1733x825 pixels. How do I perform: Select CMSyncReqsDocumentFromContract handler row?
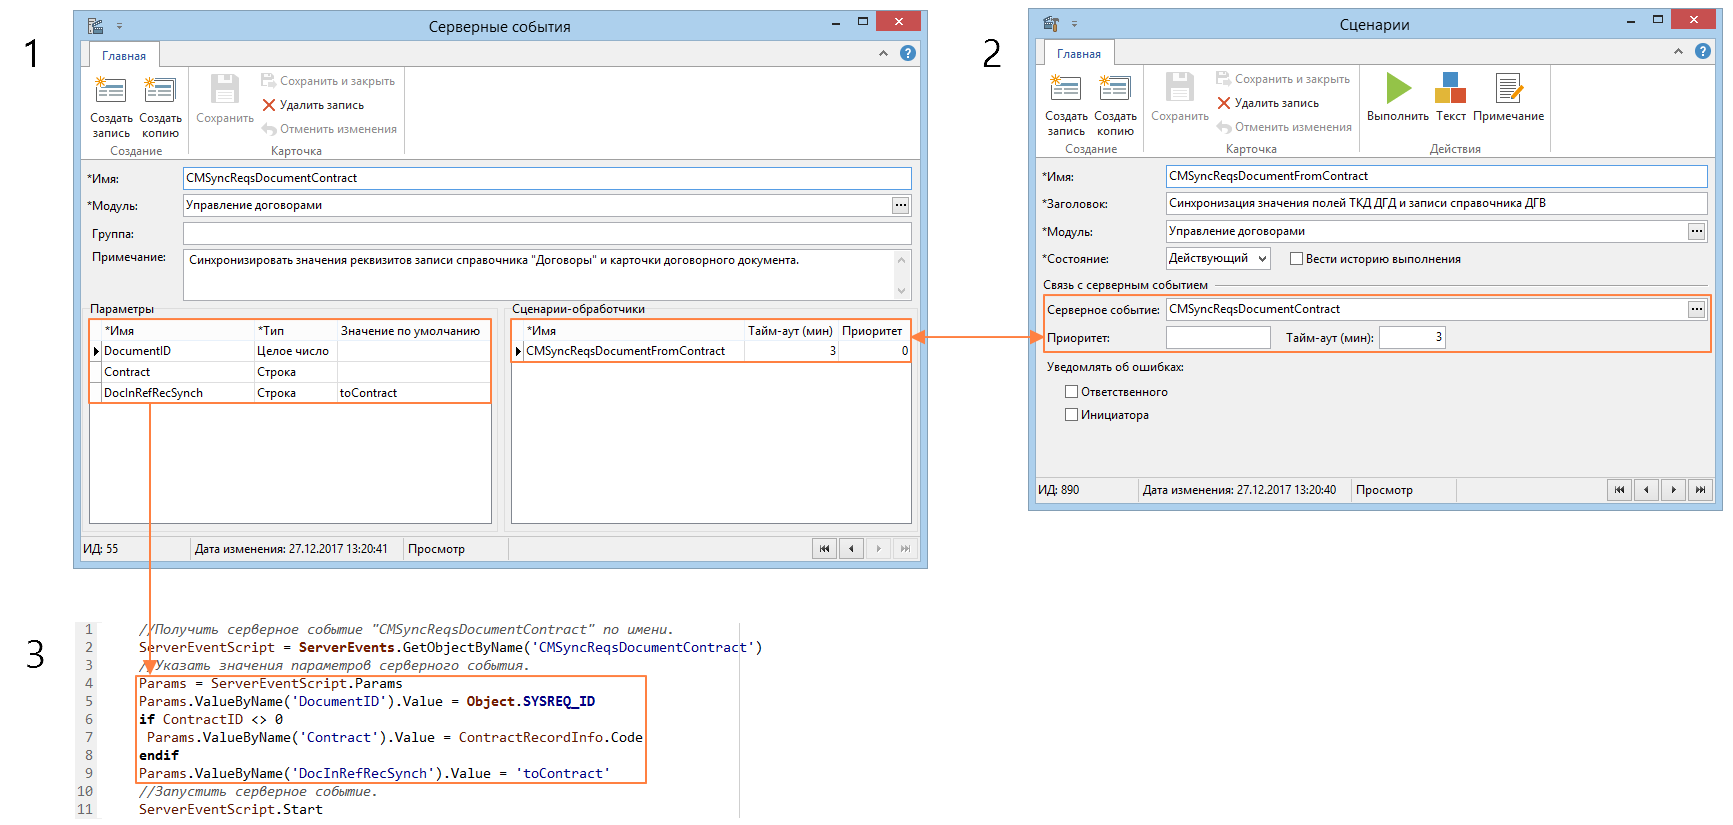coord(711,351)
